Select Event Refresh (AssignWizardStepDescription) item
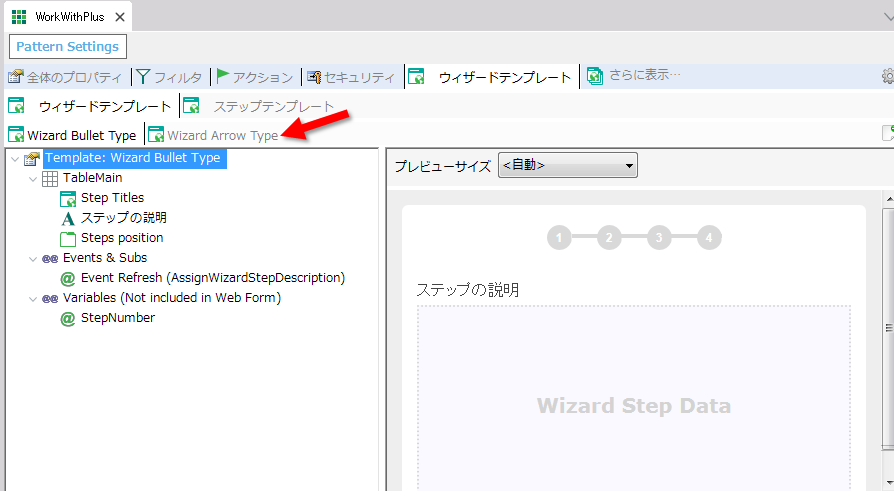Viewport: 894px width, 491px height. (x=213, y=278)
